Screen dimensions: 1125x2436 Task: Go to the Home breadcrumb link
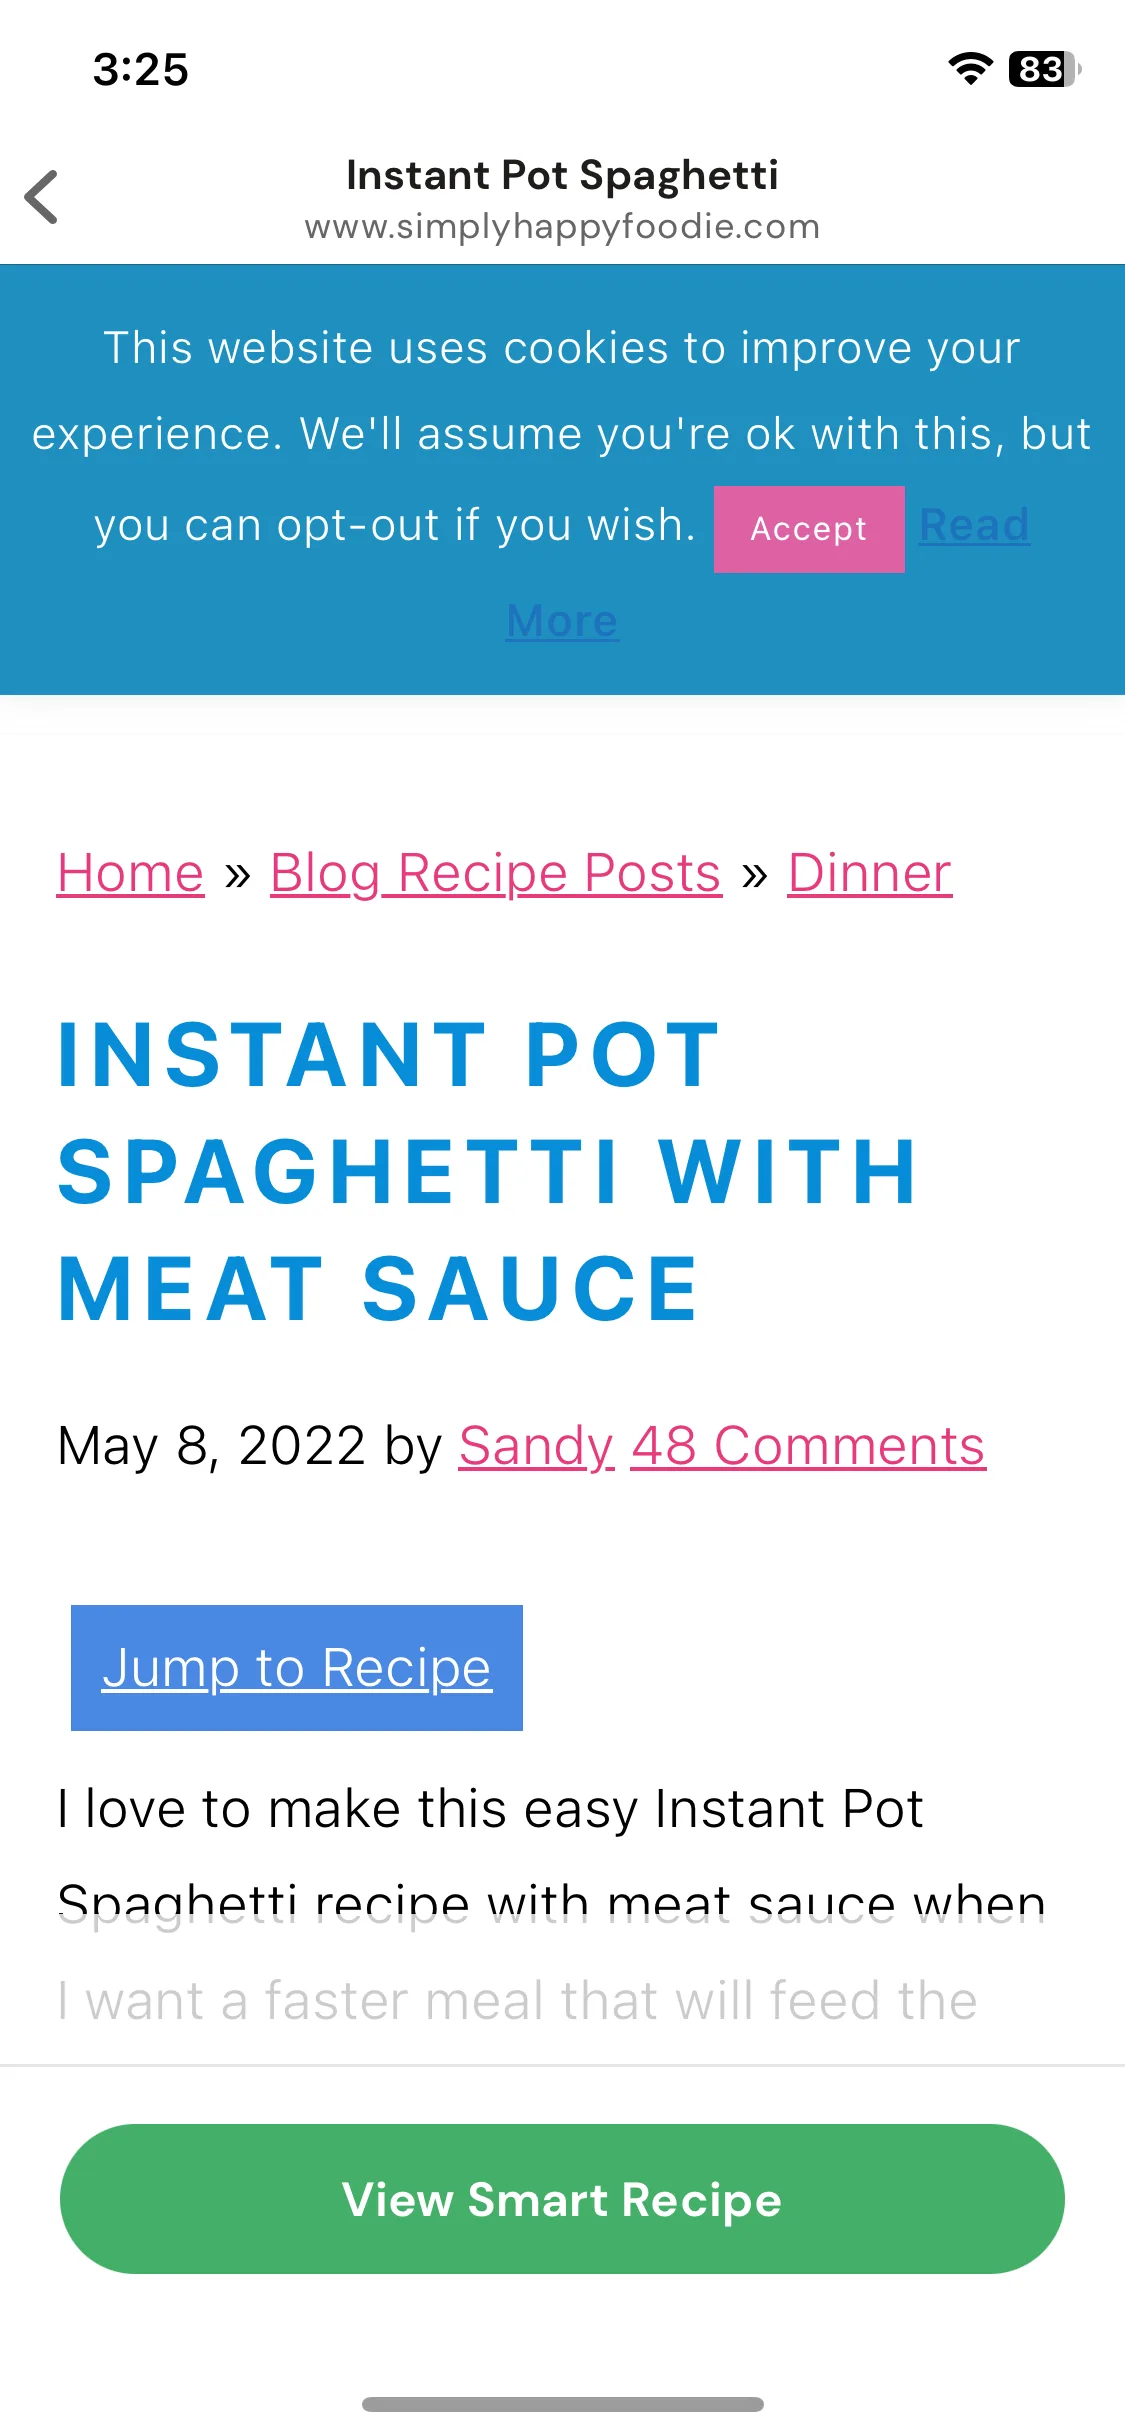coord(131,873)
